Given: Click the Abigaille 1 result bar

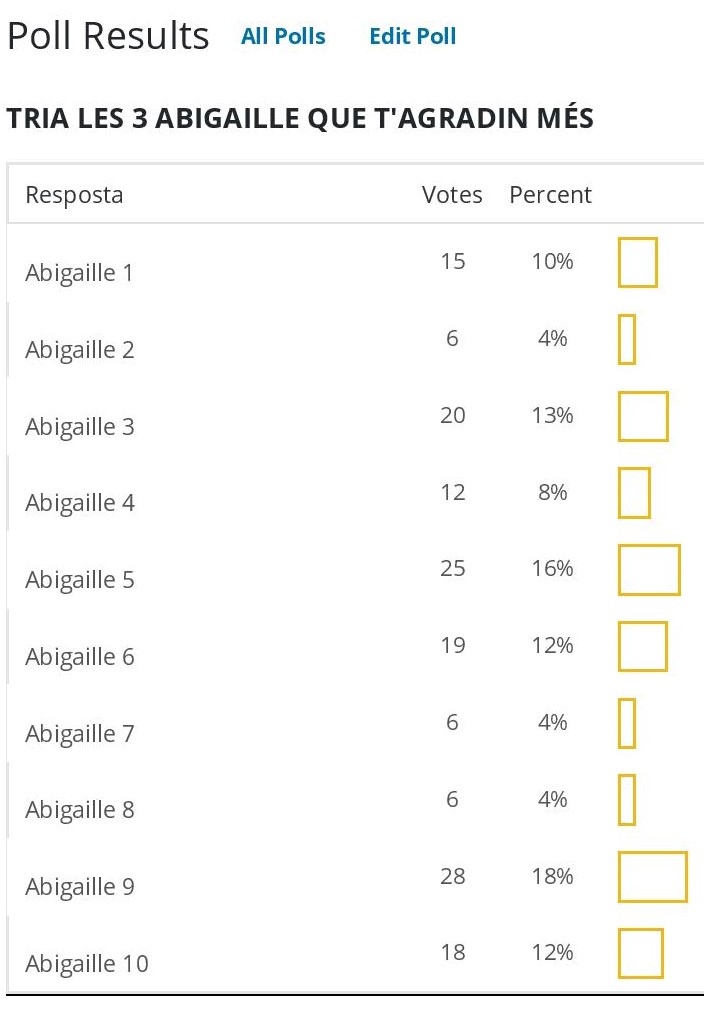Looking at the screenshot, I should [x=638, y=262].
